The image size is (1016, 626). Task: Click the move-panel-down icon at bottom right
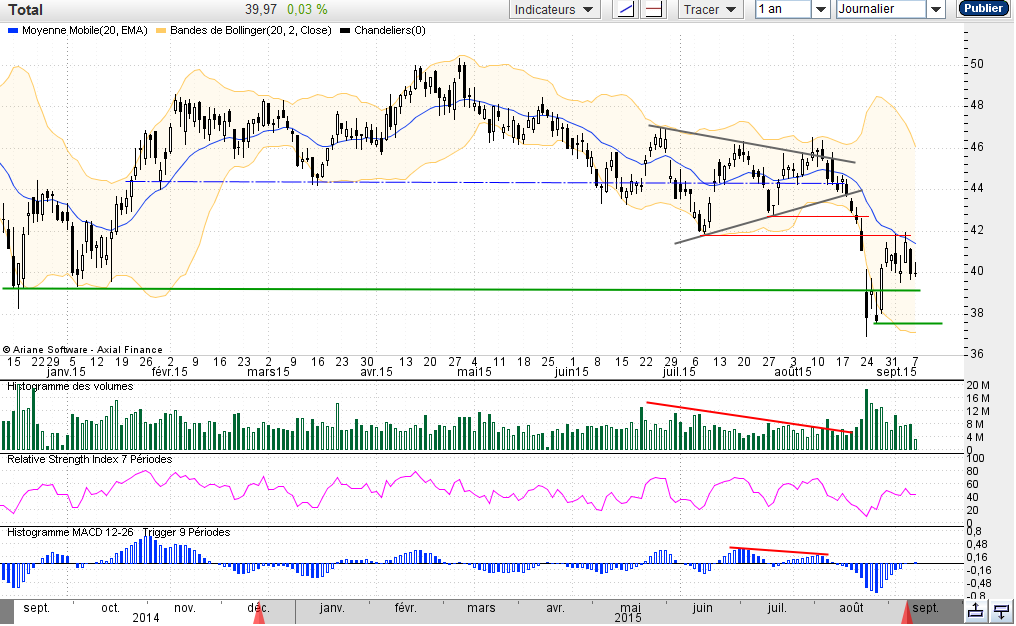point(1002,610)
